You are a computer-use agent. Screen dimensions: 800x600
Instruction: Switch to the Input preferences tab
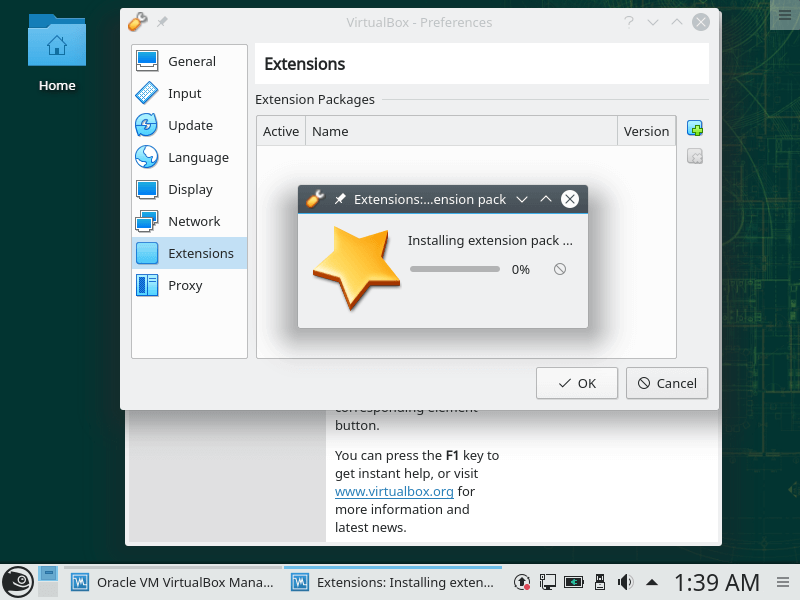pyautogui.click(x=184, y=93)
